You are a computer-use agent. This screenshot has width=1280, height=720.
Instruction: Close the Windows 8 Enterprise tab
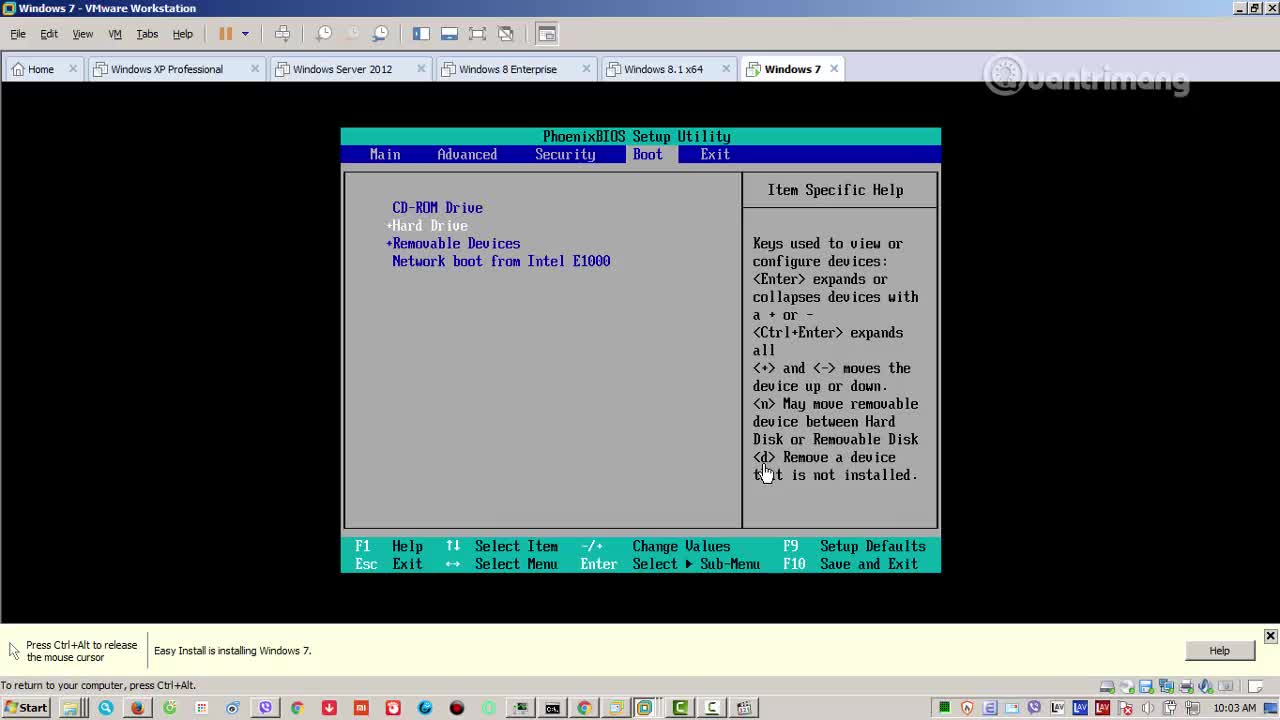(x=586, y=69)
